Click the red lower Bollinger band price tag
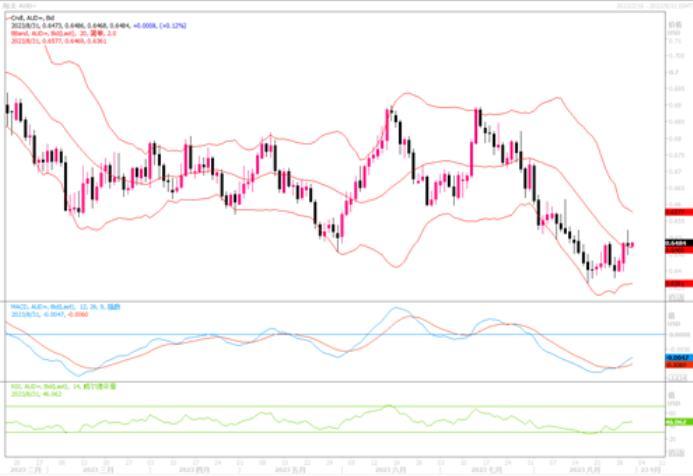Screen dimensions: 693x476 678,283
